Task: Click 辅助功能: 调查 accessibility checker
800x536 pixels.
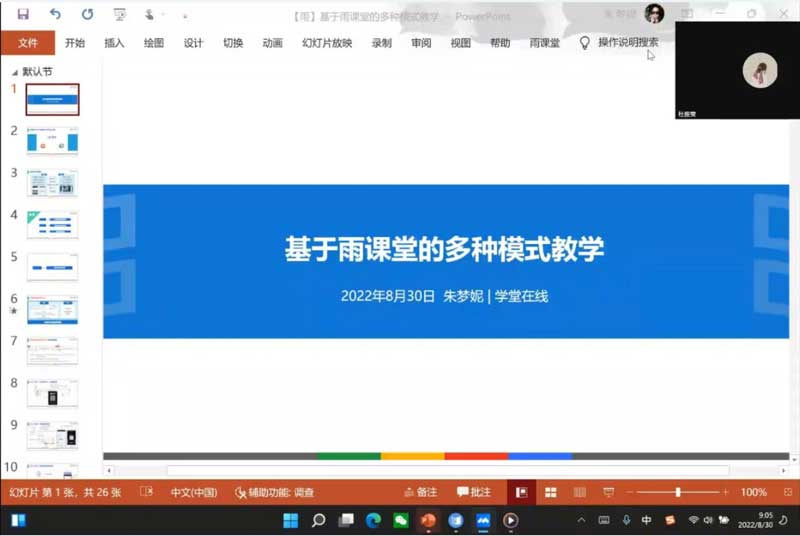Action: pos(274,492)
